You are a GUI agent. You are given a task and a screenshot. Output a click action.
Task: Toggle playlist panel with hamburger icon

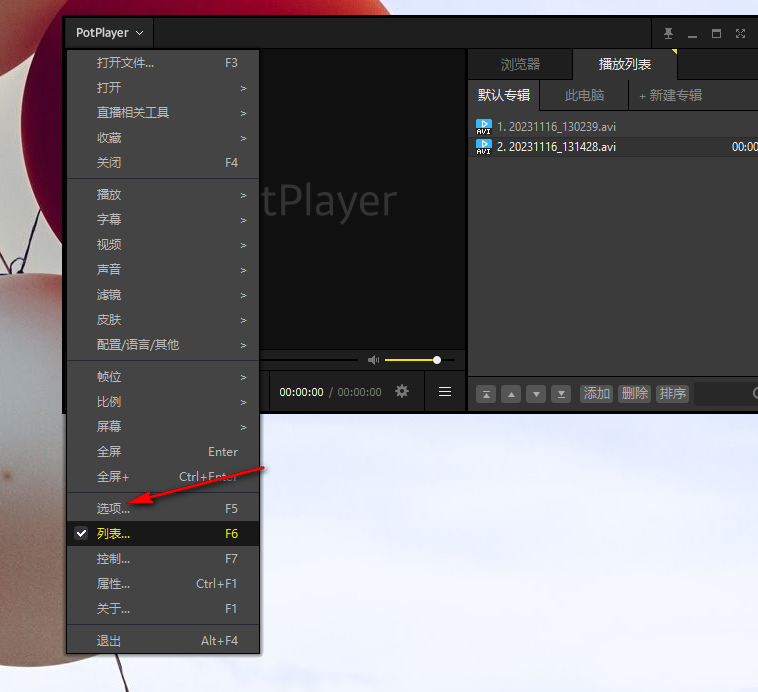(445, 391)
